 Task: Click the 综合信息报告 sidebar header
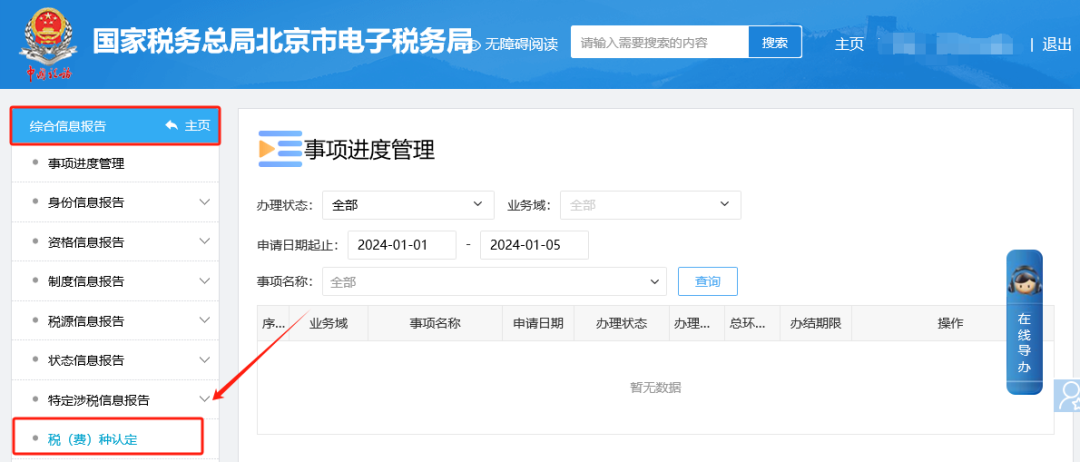click(115, 125)
